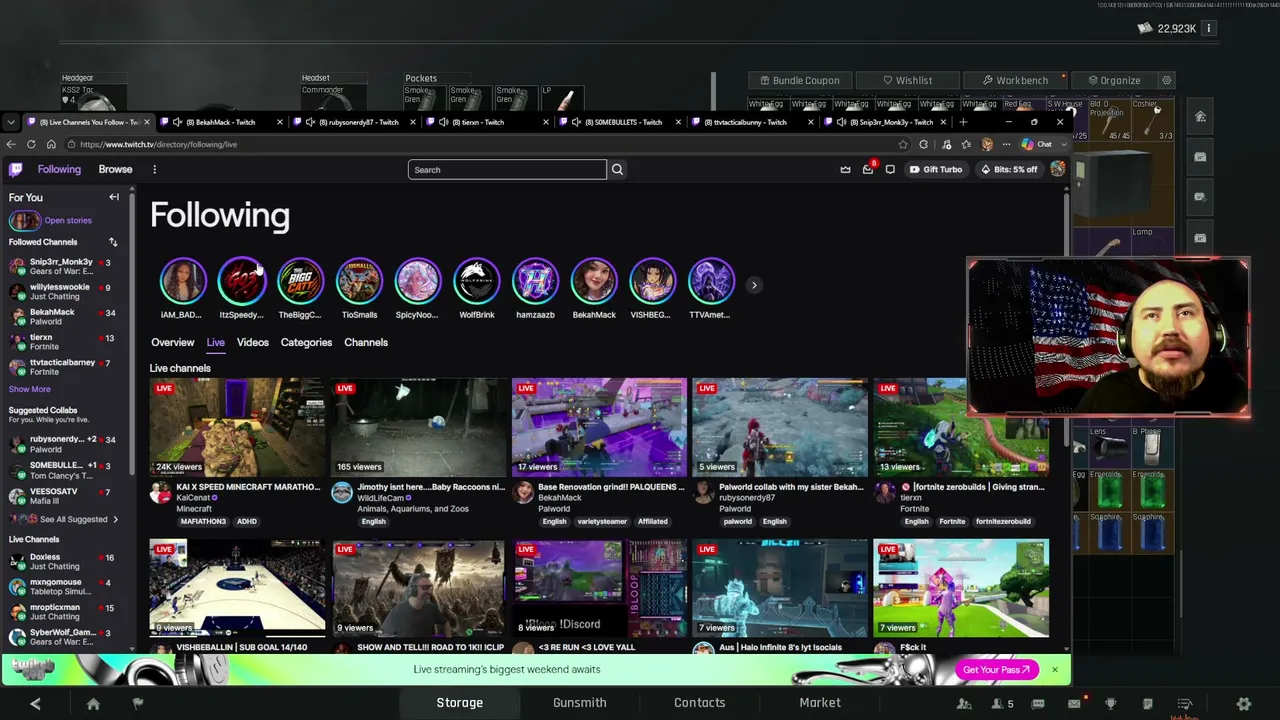Open the Bundle Coupon button in game

click(x=799, y=80)
